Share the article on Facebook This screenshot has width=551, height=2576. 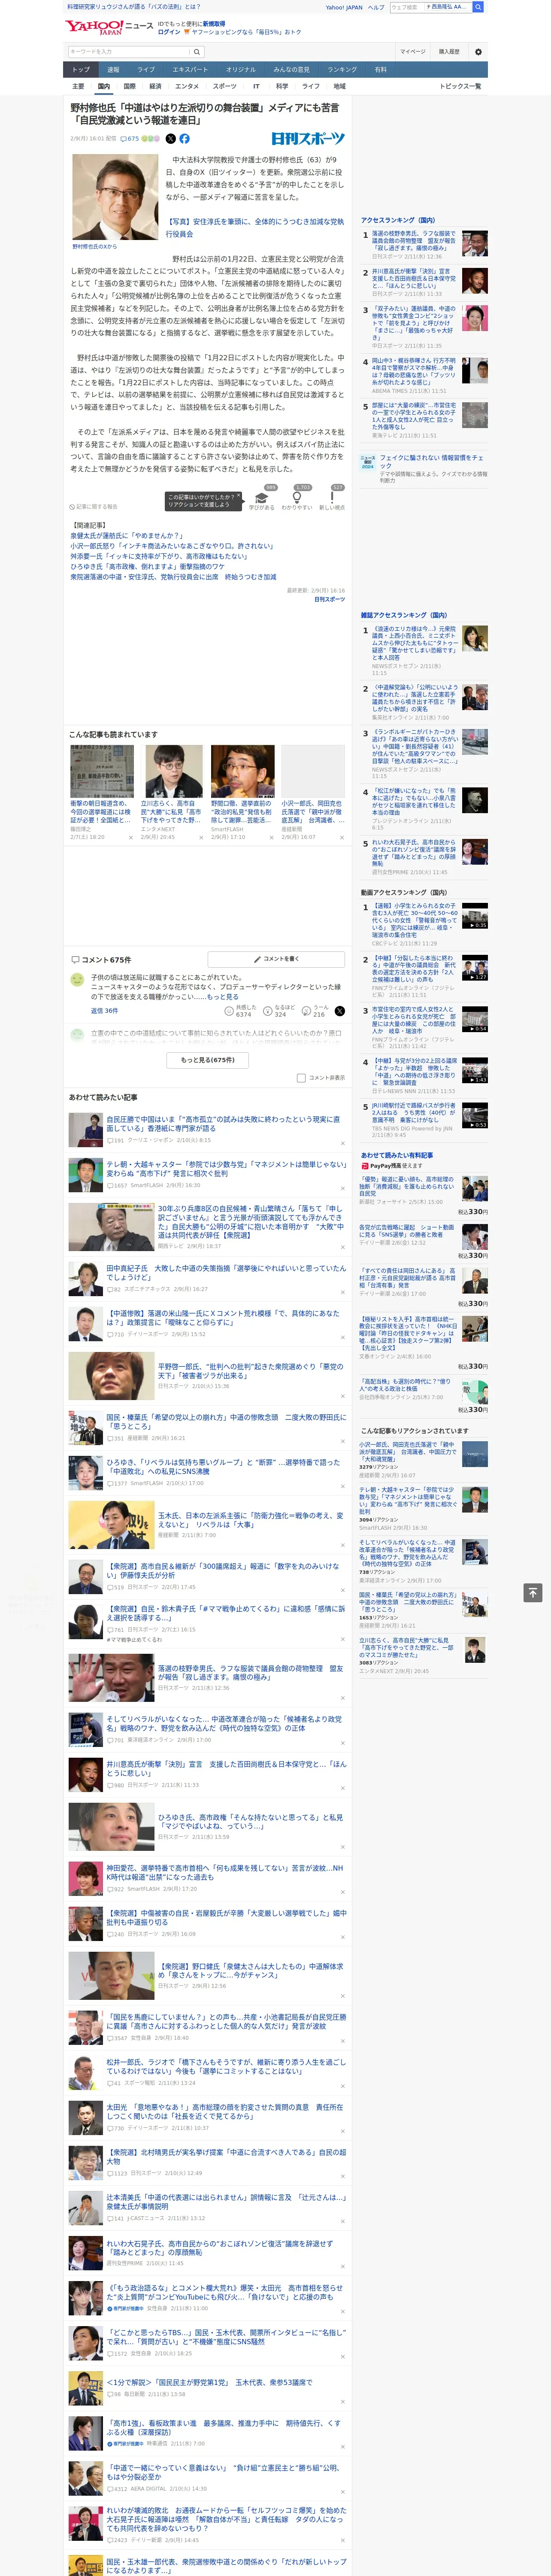[x=184, y=139]
